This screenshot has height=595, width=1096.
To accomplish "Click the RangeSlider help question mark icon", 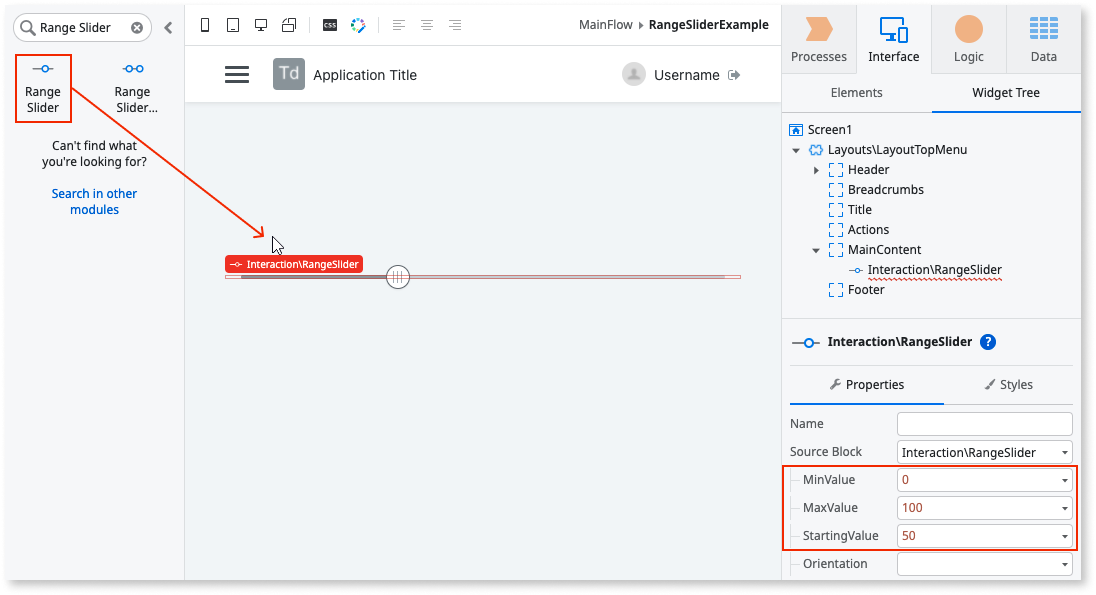I will click(988, 342).
